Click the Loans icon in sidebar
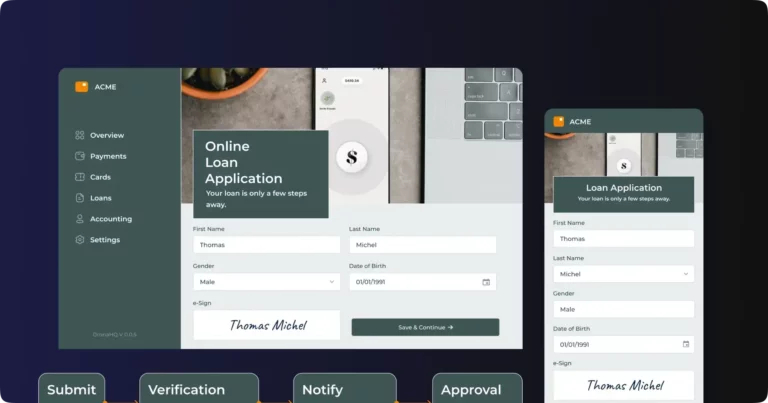Viewport: 768px width, 403px height. tap(80, 198)
